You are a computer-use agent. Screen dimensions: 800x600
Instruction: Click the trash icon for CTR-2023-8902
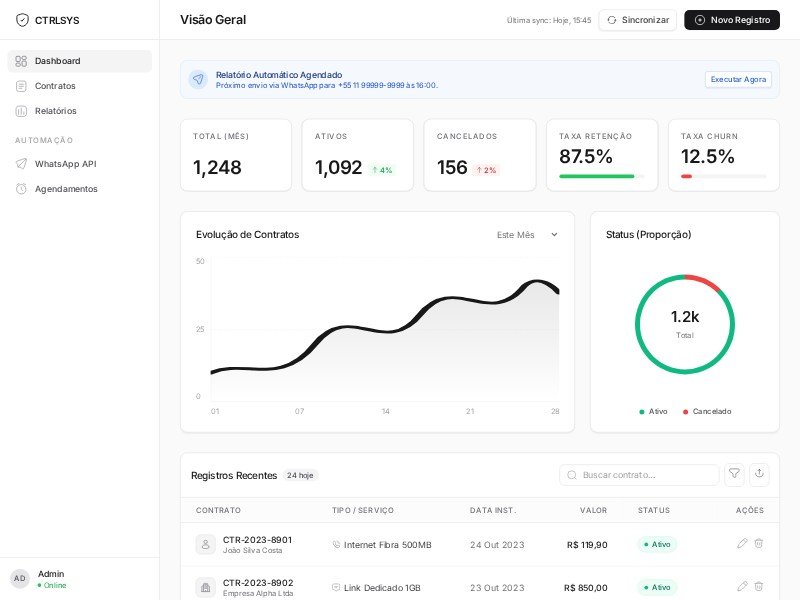759,587
